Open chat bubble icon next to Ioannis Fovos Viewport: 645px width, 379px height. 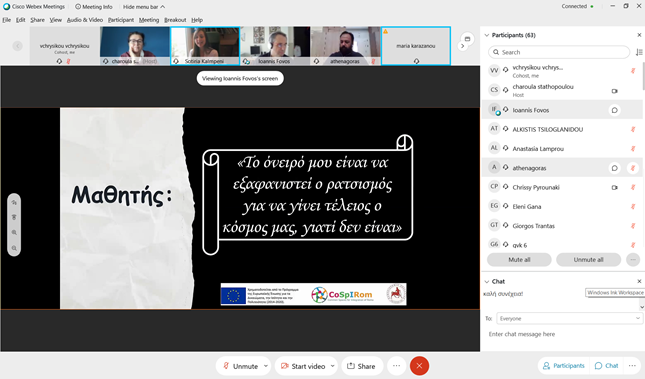pyautogui.click(x=614, y=110)
